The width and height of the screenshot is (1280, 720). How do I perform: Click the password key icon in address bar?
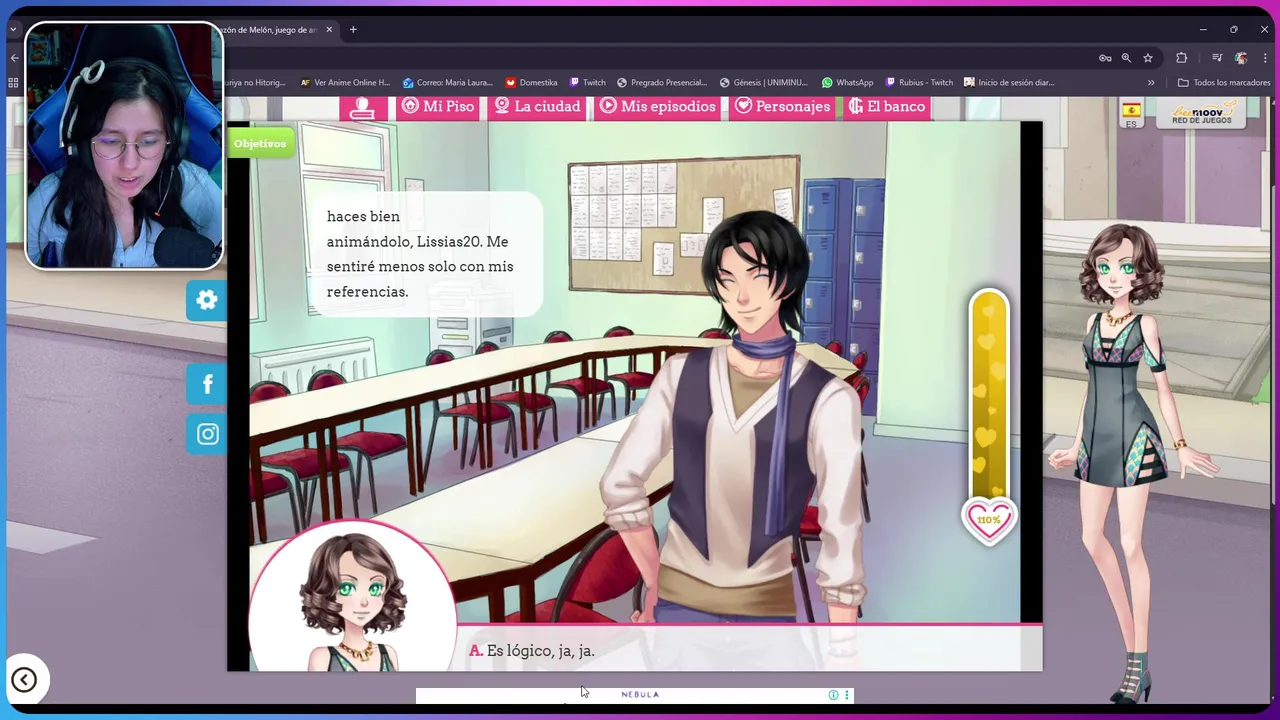1105,58
